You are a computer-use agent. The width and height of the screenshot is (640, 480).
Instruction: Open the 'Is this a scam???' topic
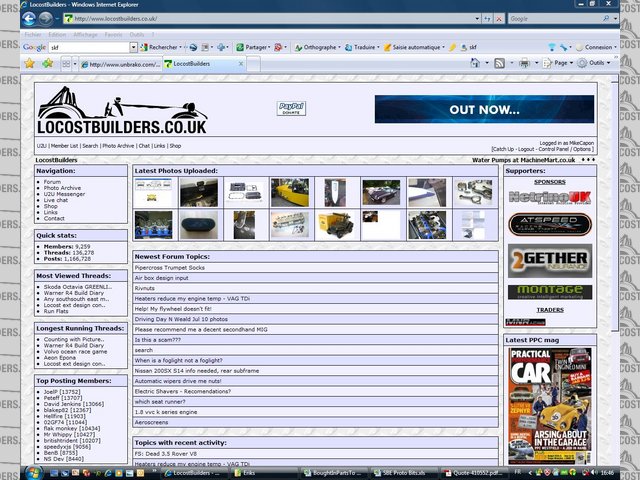point(158,340)
